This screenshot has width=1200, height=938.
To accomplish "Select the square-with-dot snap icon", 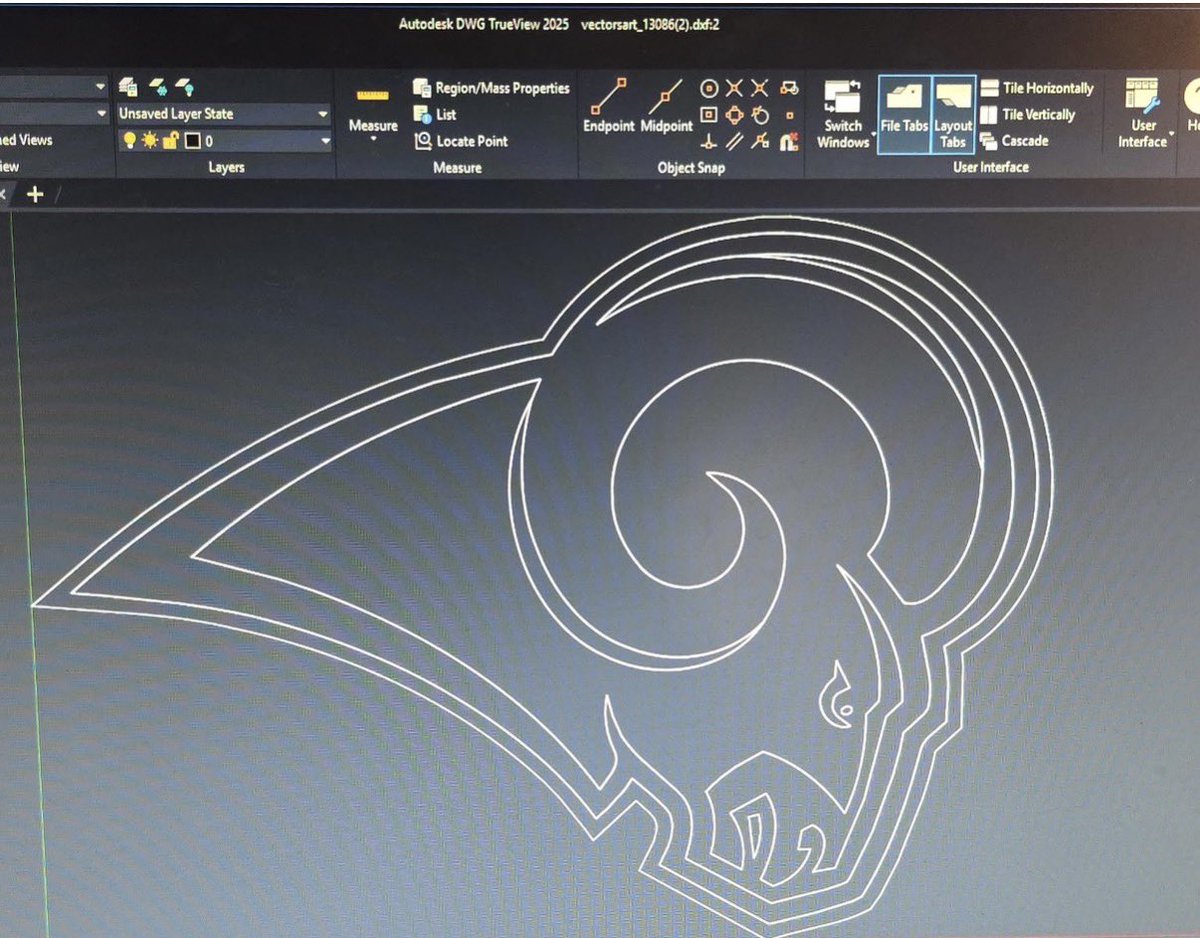I will point(709,115).
